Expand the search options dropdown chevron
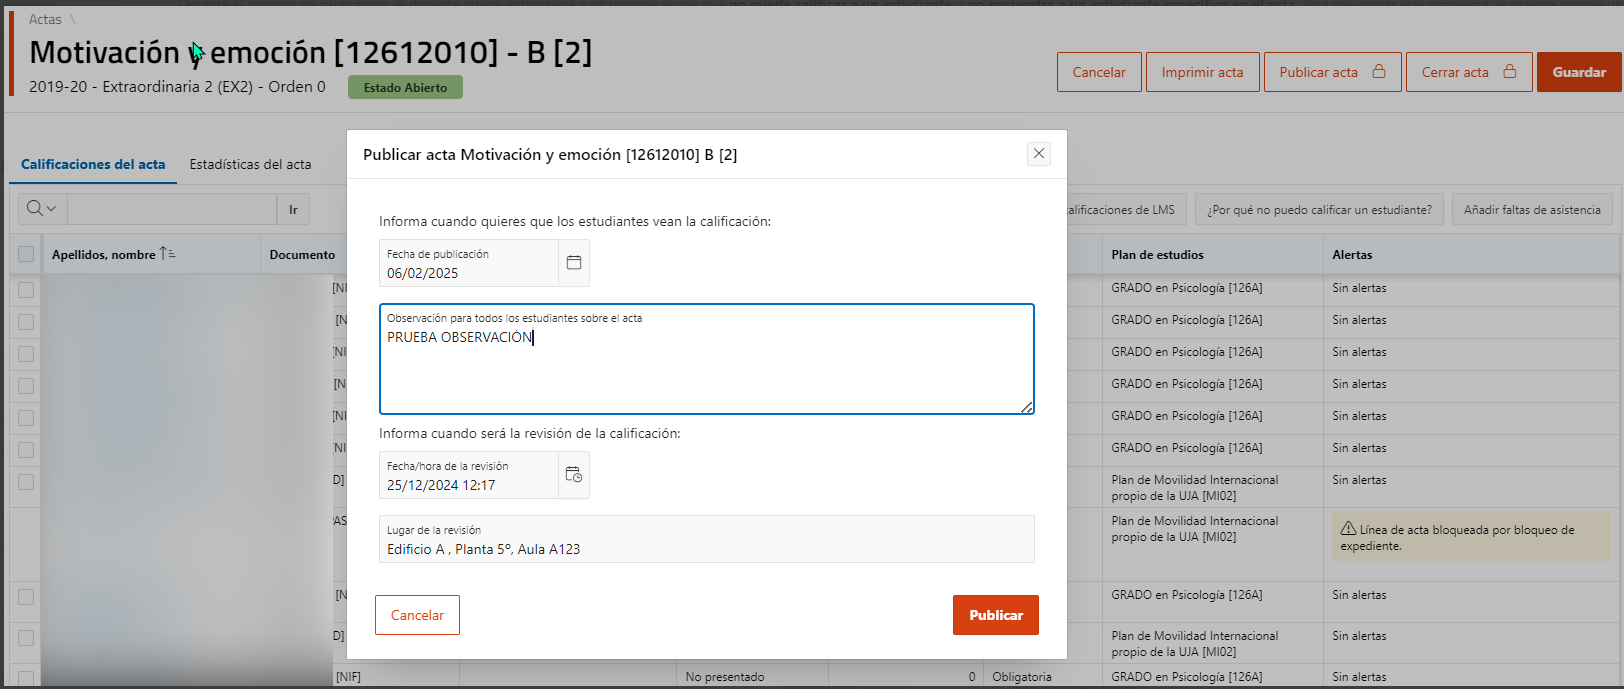The width and height of the screenshot is (1624, 689). tap(52, 208)
